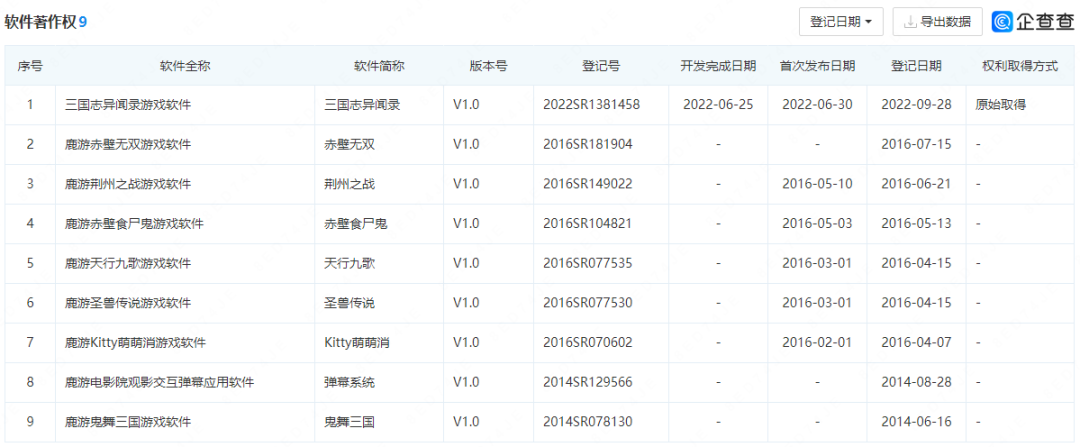Select 鹿游赤壁食尸鬼游戏软件 row name
The image size is (1080, 447).
(x=134, y=224)
